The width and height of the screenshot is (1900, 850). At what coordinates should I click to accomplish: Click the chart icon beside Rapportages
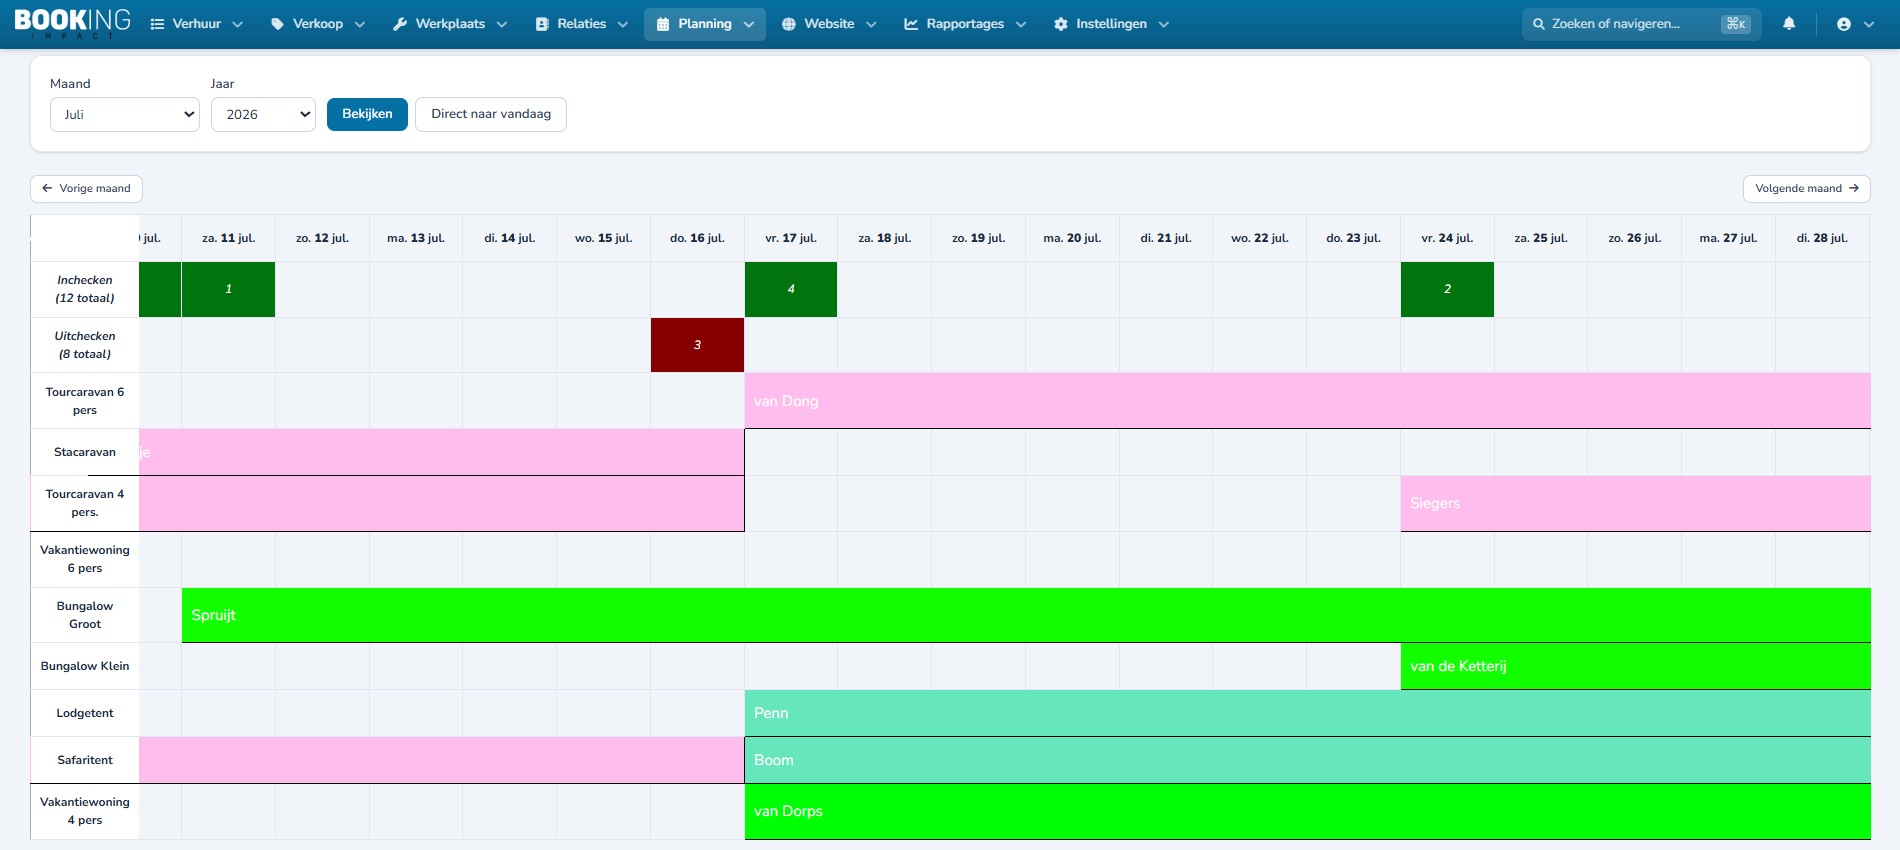coord(911,24)
